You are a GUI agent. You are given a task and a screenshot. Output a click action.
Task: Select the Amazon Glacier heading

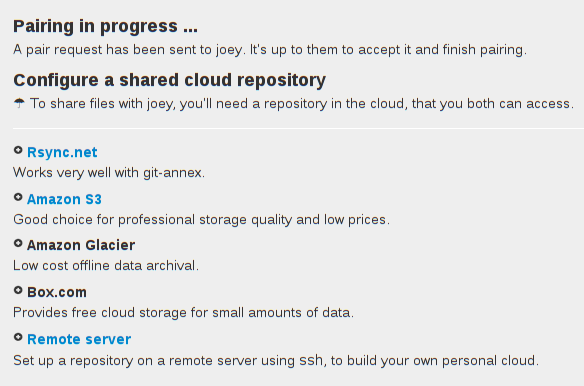(x=81, y=245)
